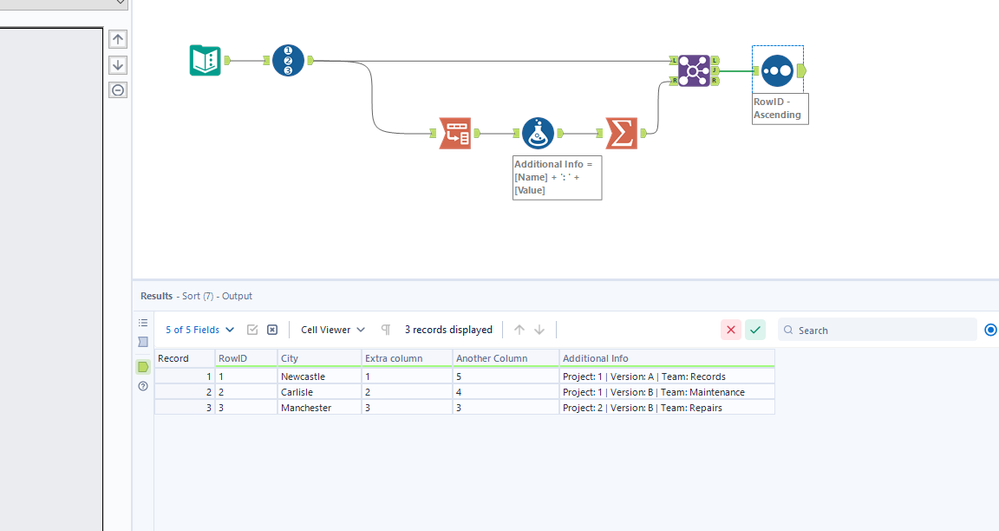999x531 pixels.
Task: Select the Sort tool node
Action: pos(777,71)
